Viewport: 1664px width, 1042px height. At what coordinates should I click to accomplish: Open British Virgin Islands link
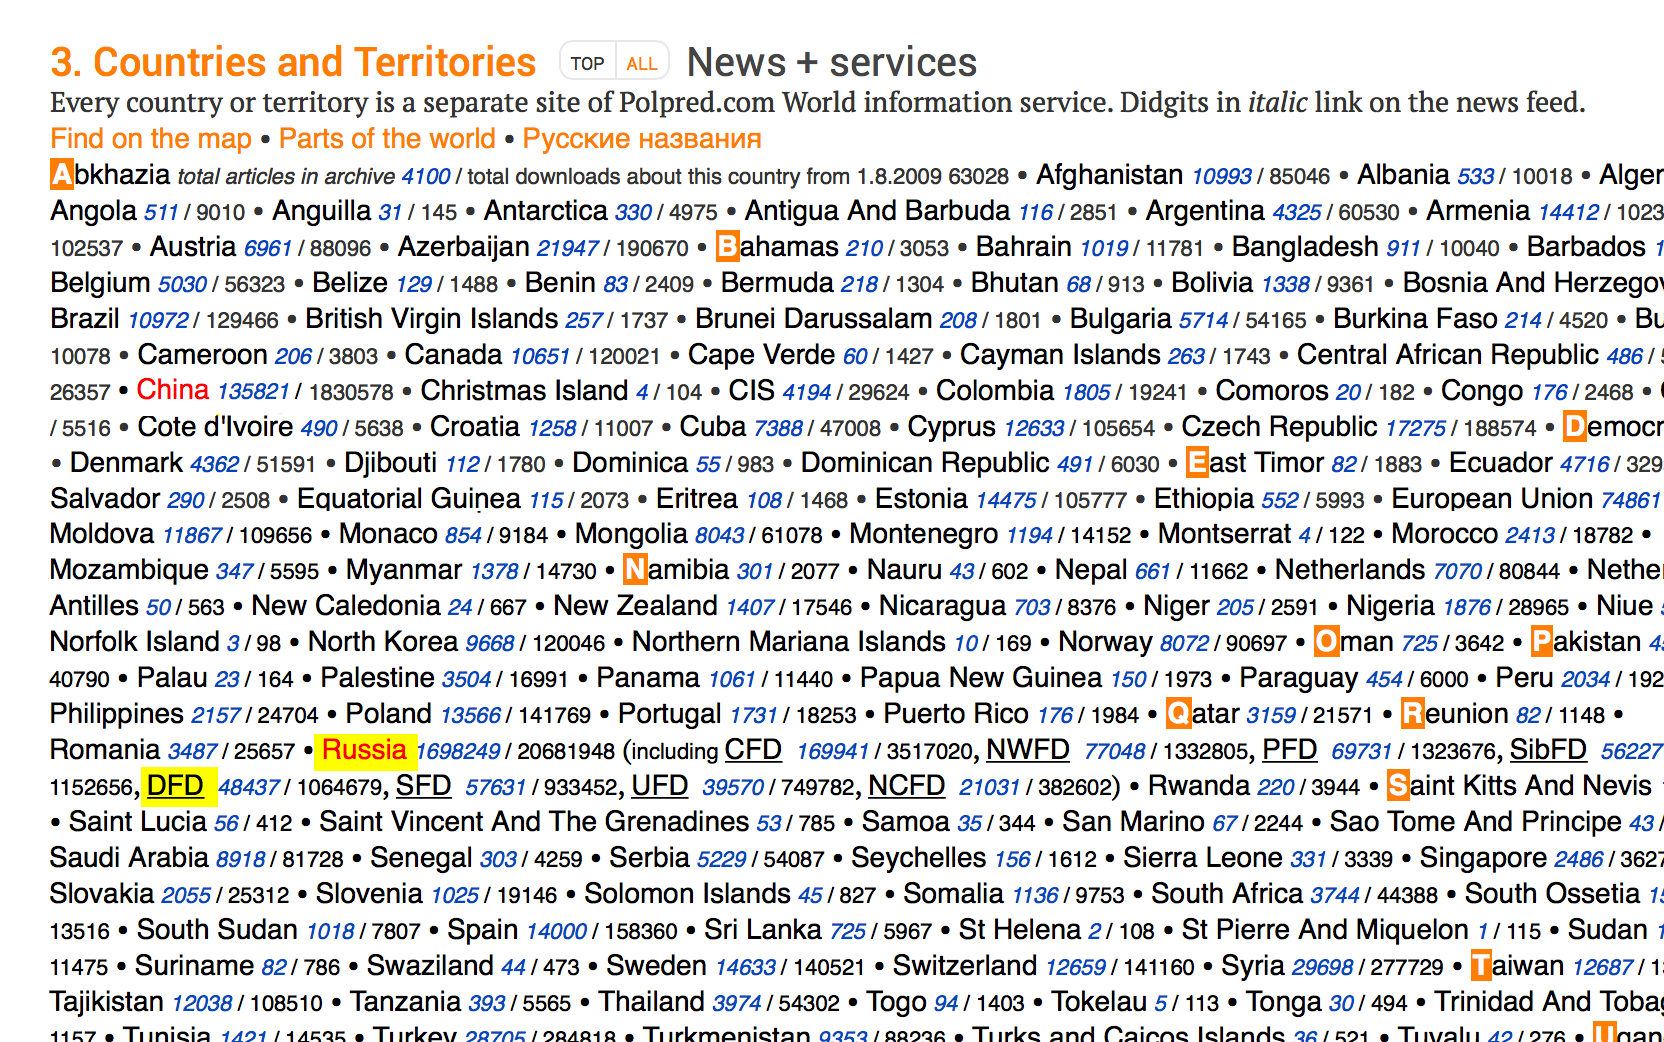point(431,319)
